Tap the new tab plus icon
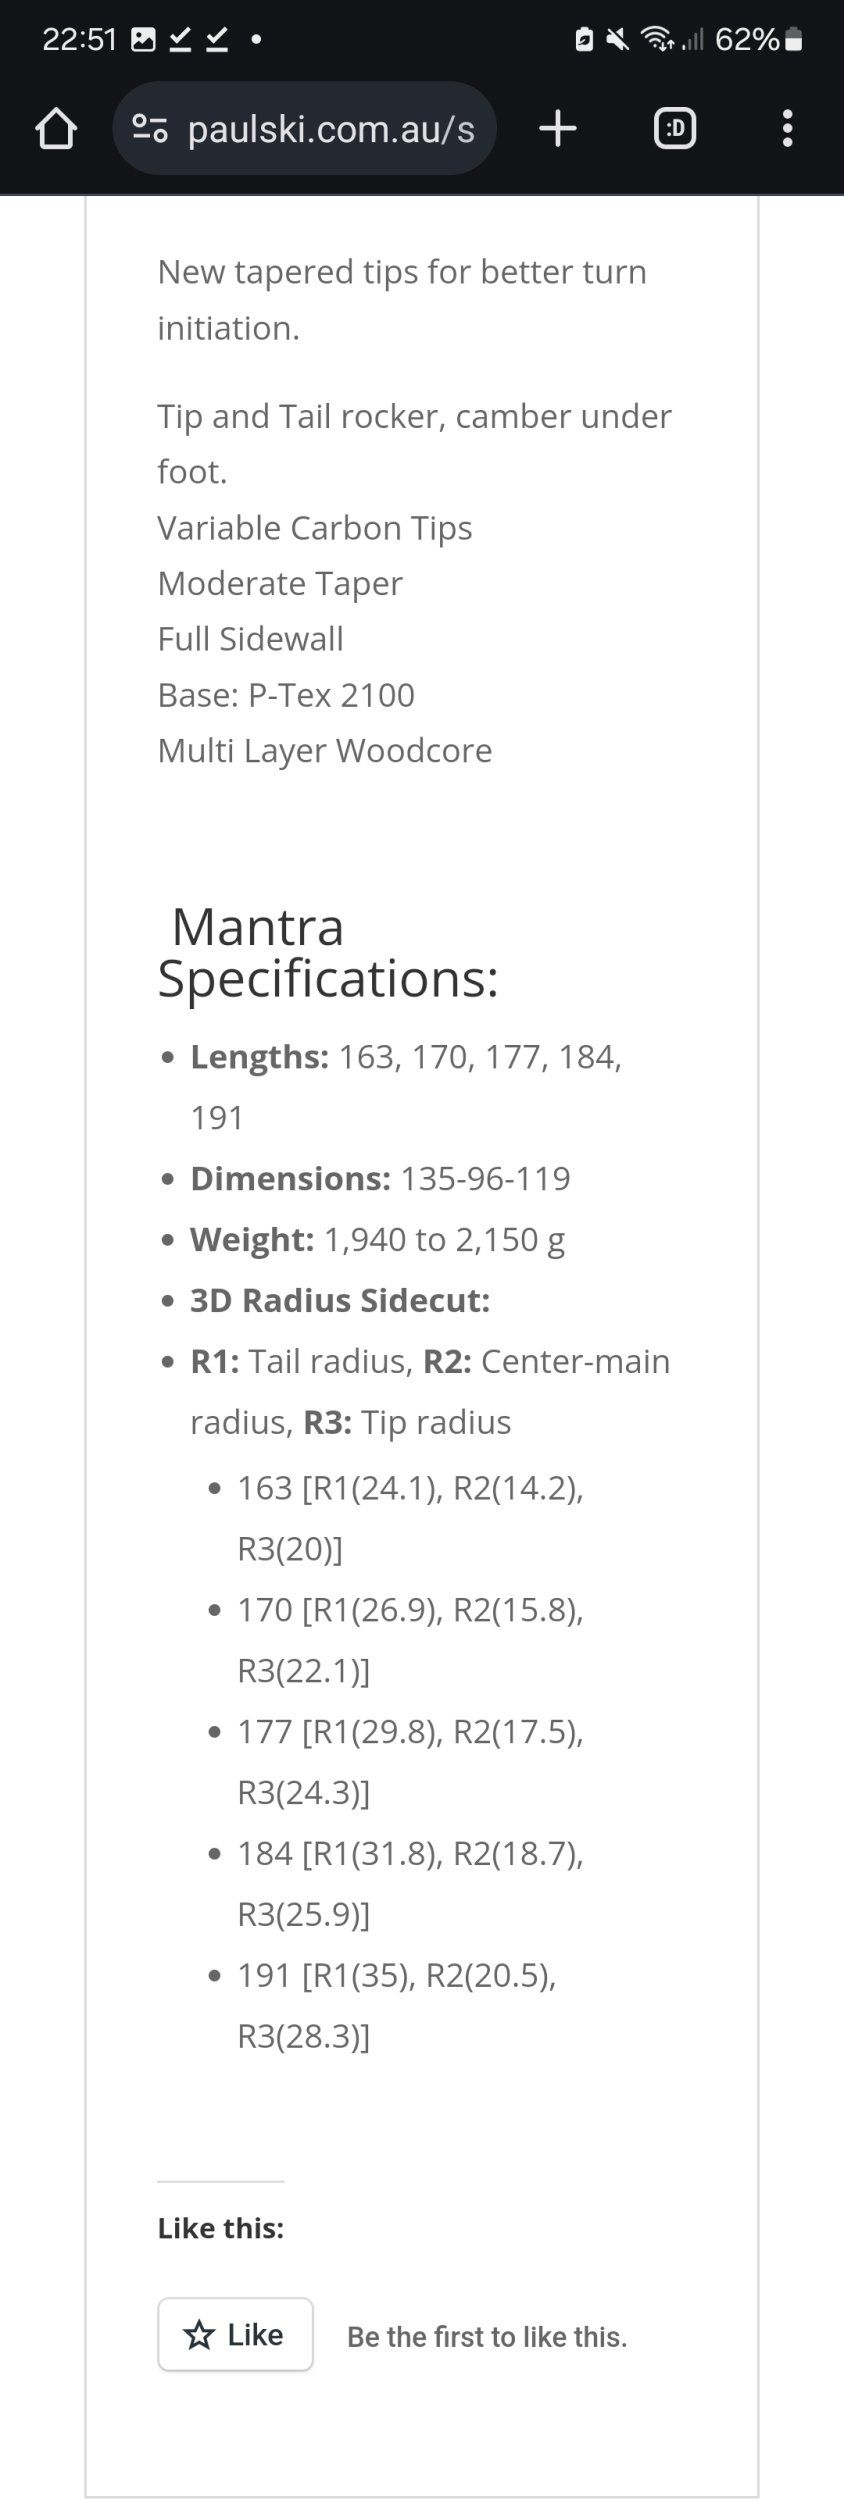 (557, 128)
